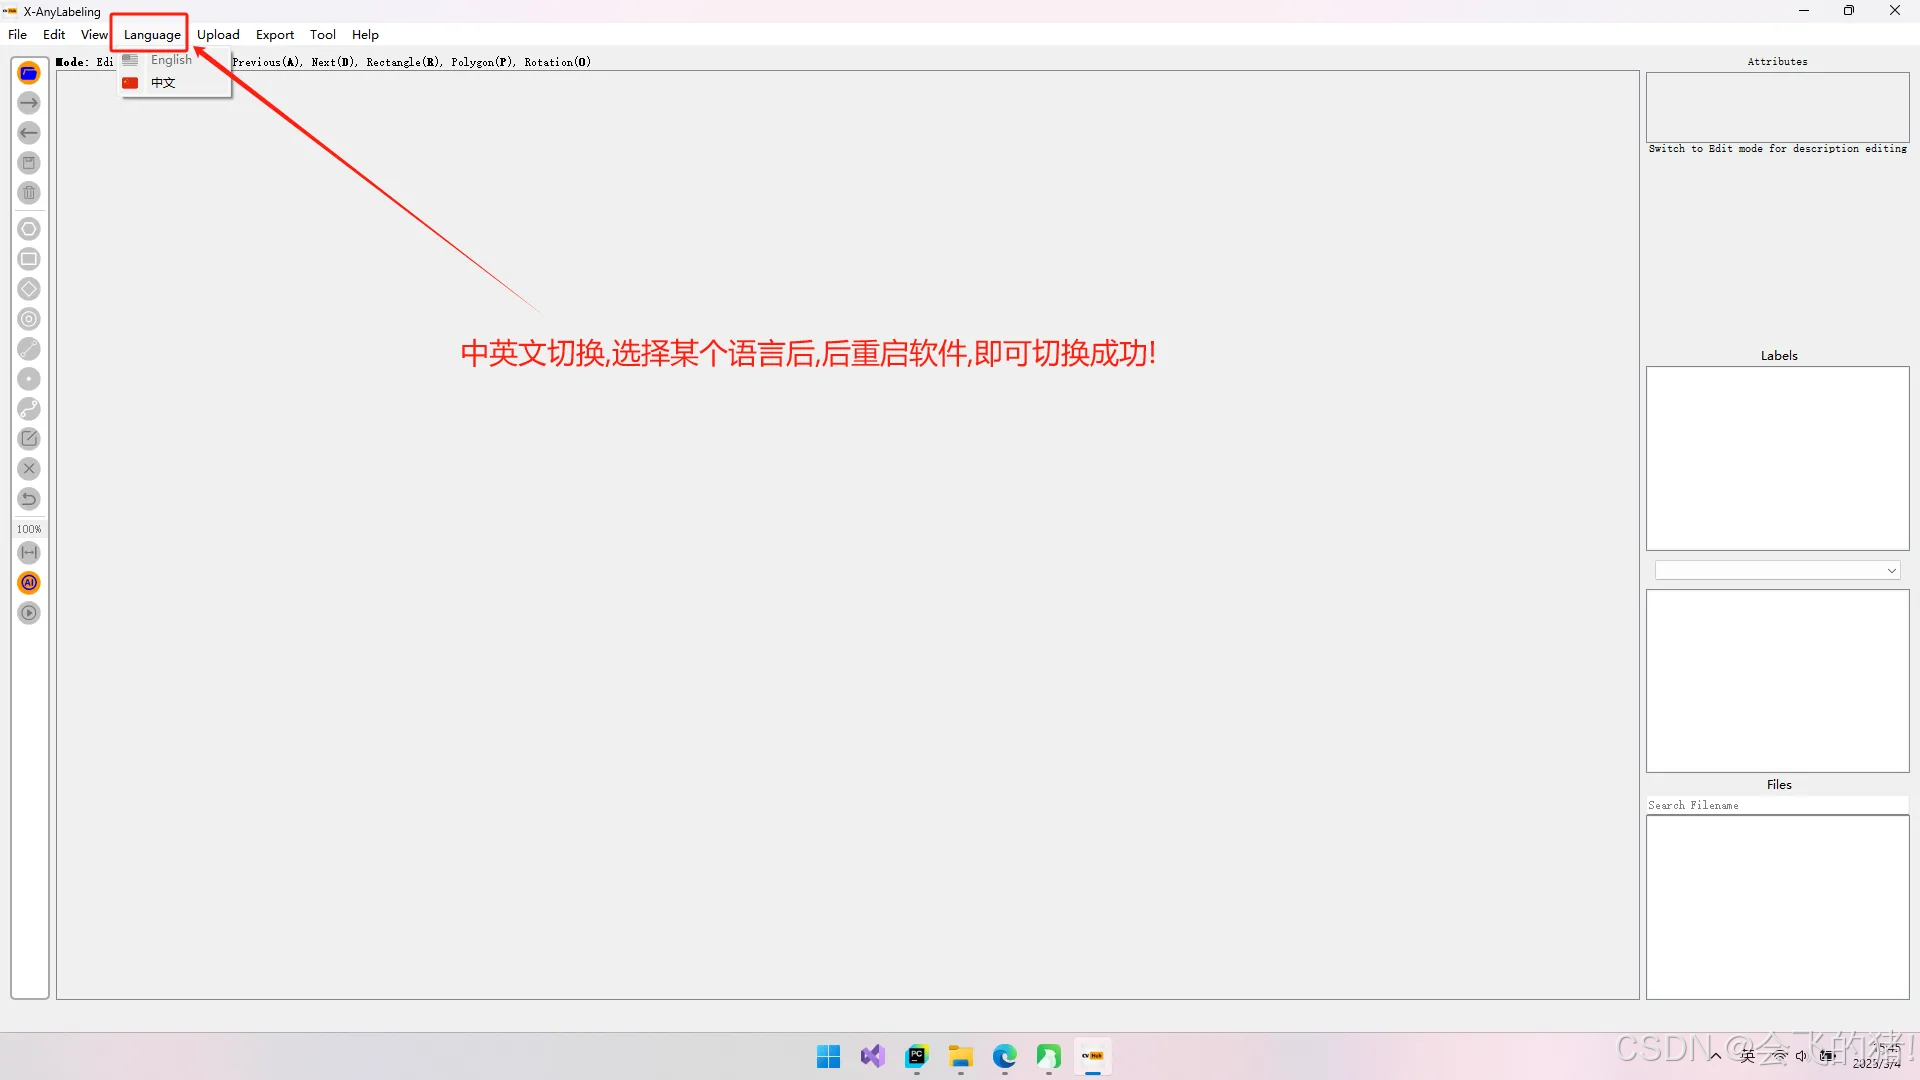Click the Next image arrow icon
The height and width of the screenshot is (1080, 1920).
[x=29, y=103]
